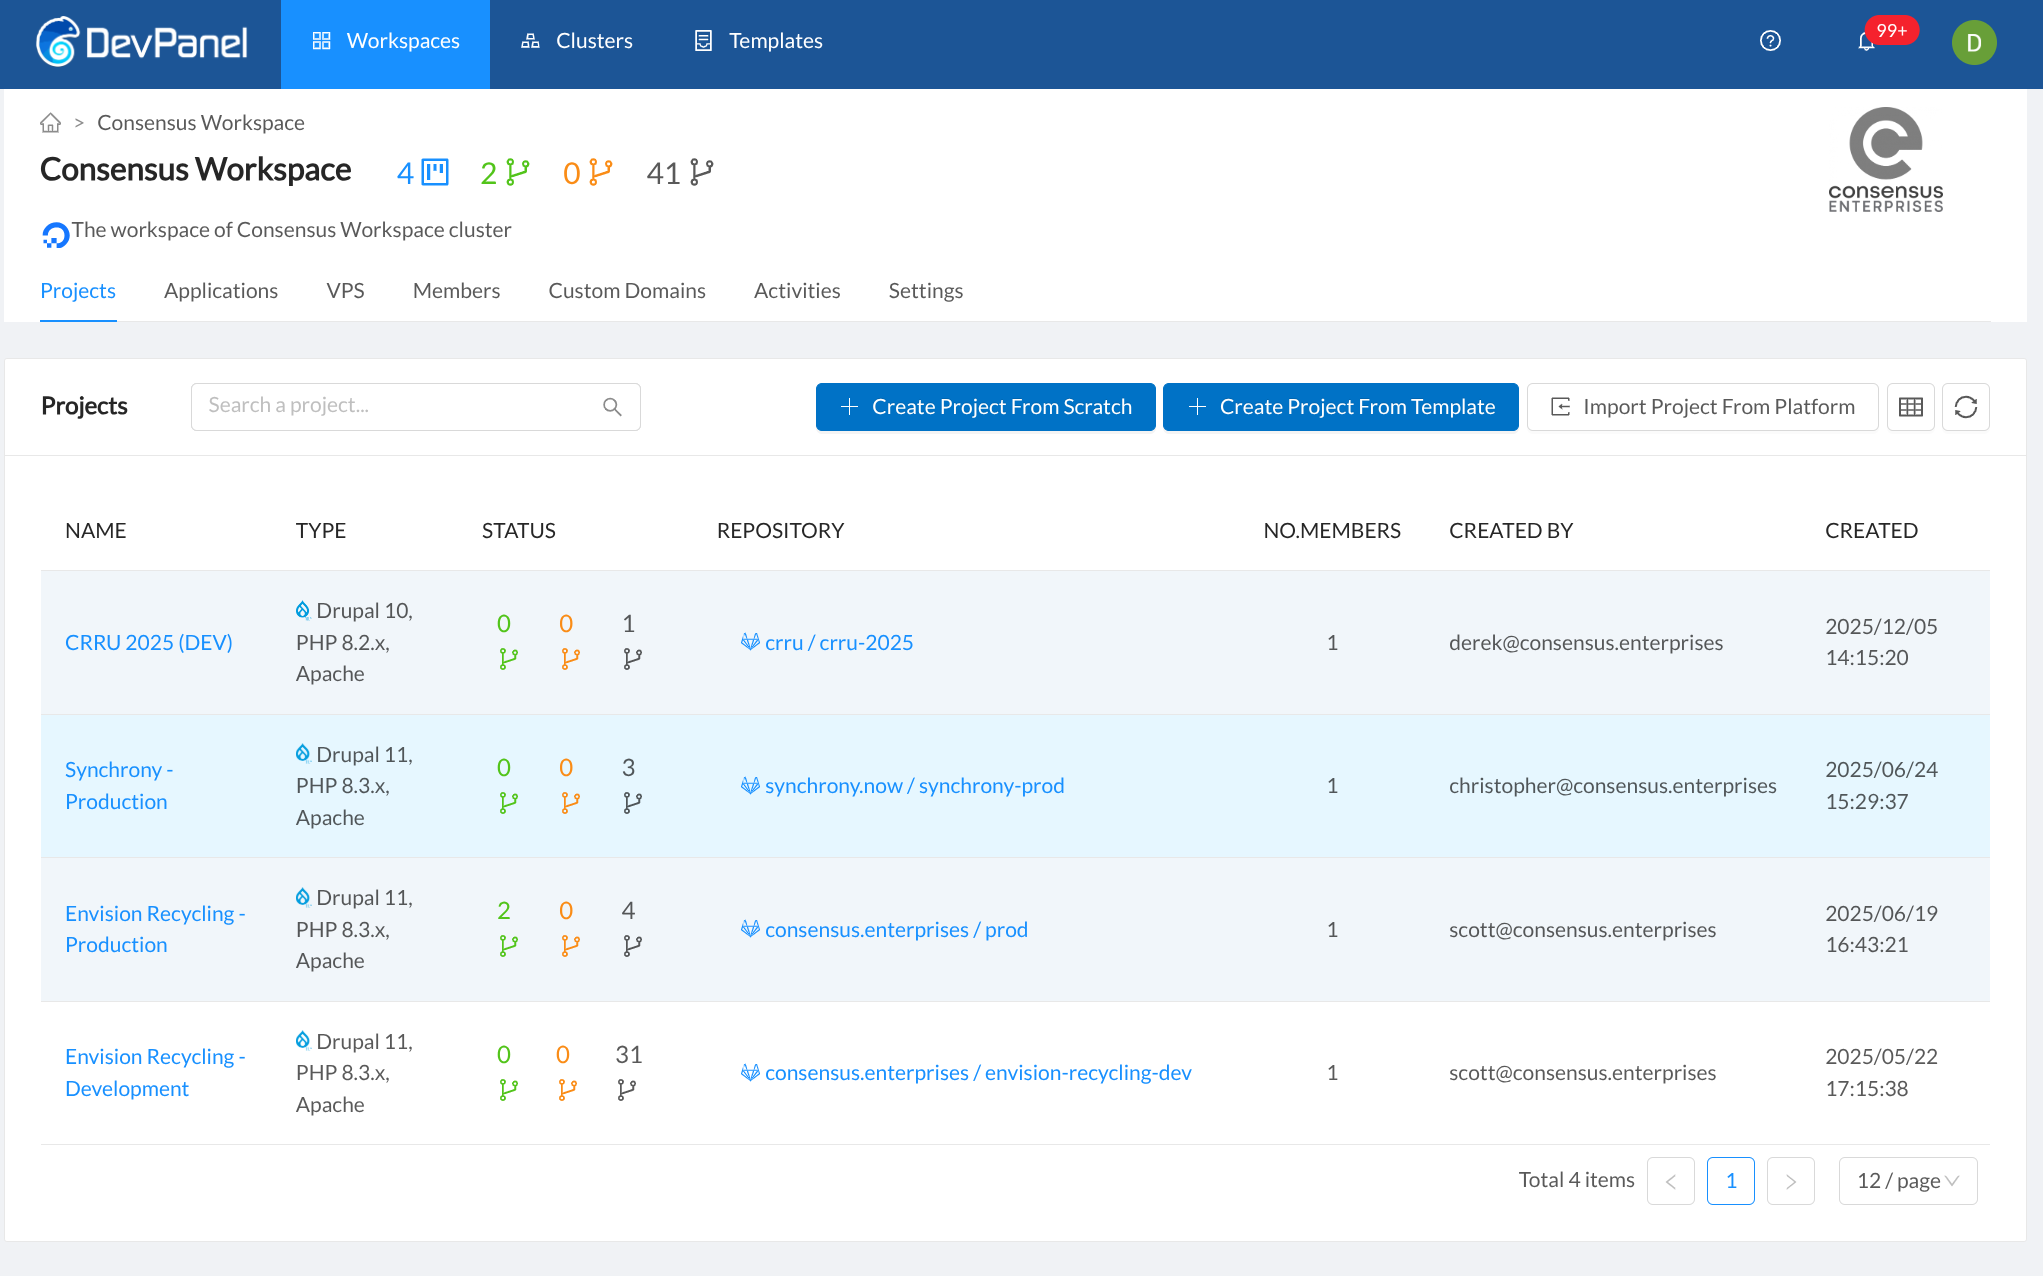Screen dimensions: 2043x1276
Task: Switch to the Members tab
Action: (456, 291)
